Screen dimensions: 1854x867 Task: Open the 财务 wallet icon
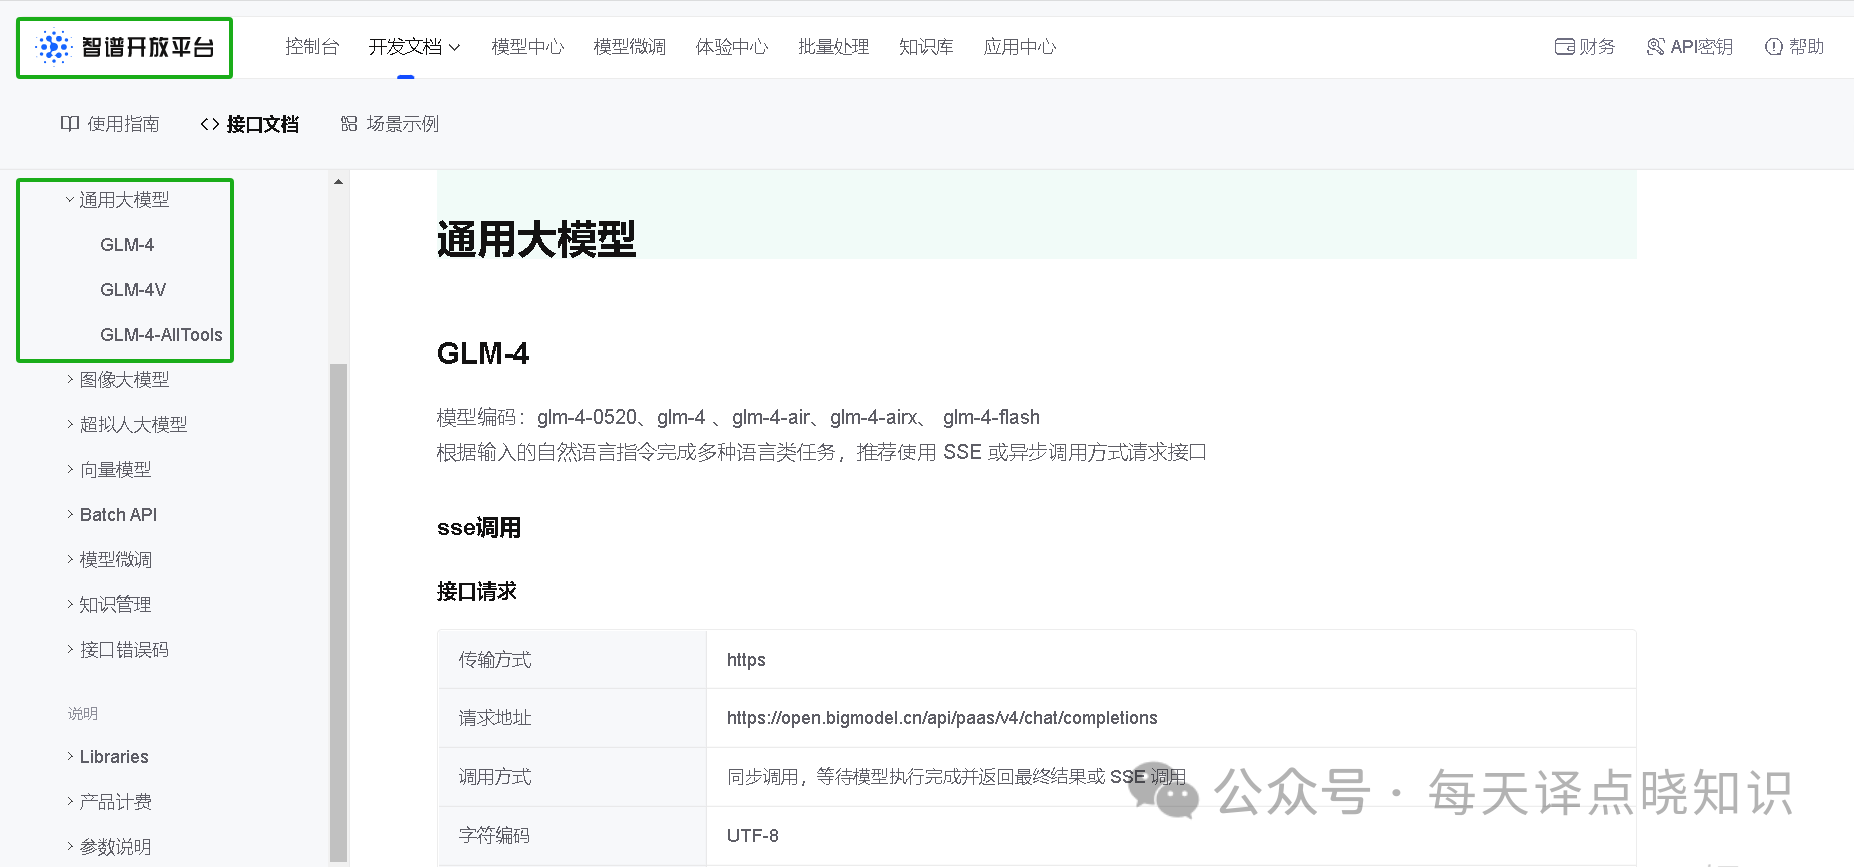coord(1565,47)
